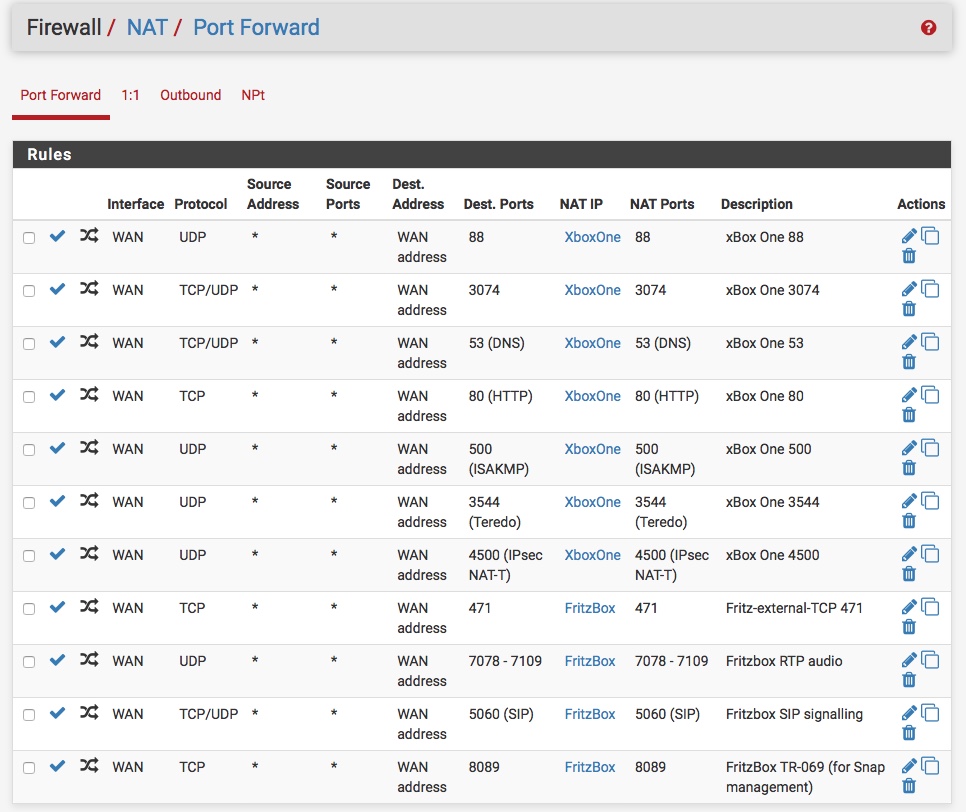Follow the FritzBox alias link in the 471 row

tap(590, 608)
